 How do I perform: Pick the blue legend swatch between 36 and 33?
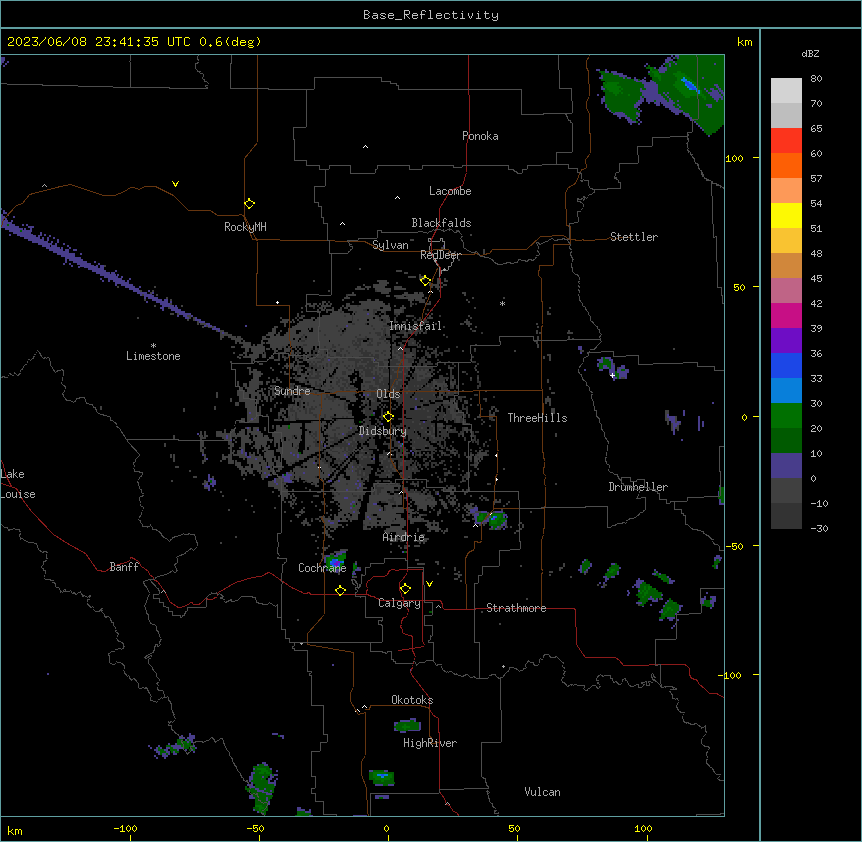click(x=786, y=365)
